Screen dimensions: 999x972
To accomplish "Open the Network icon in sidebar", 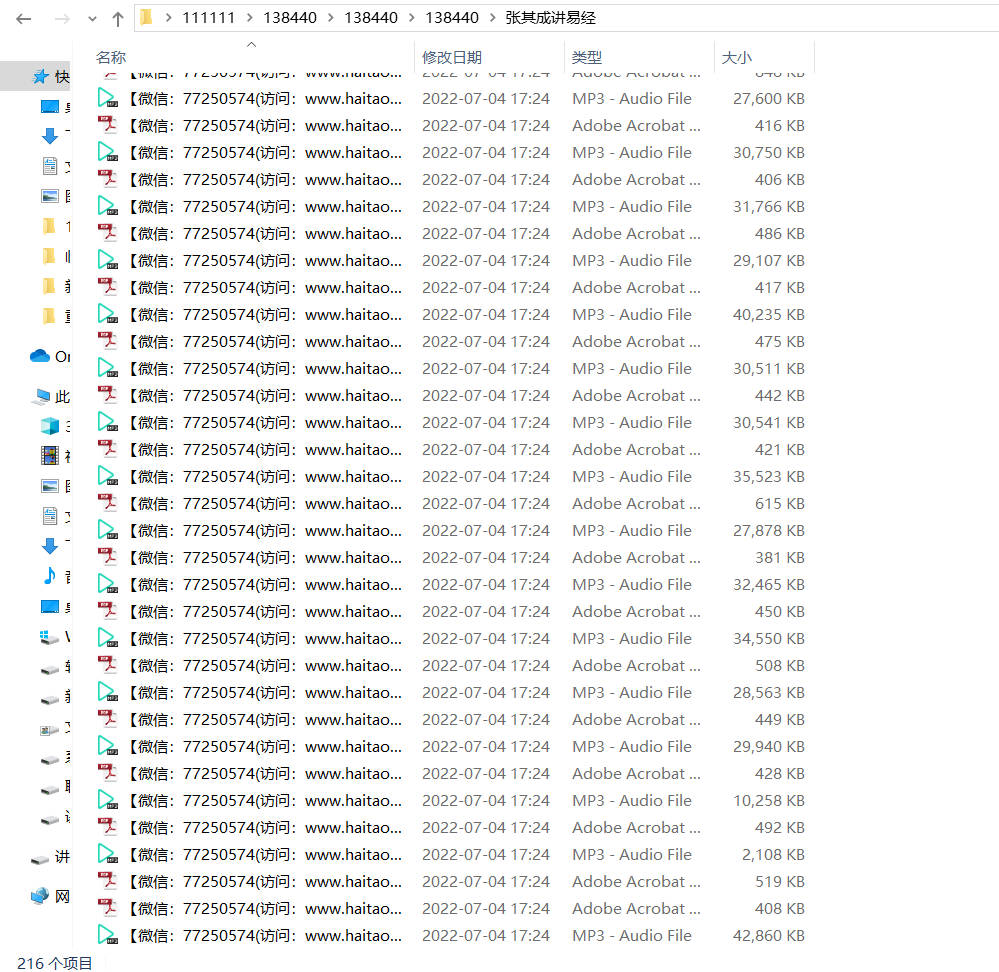I will (40, 896).
